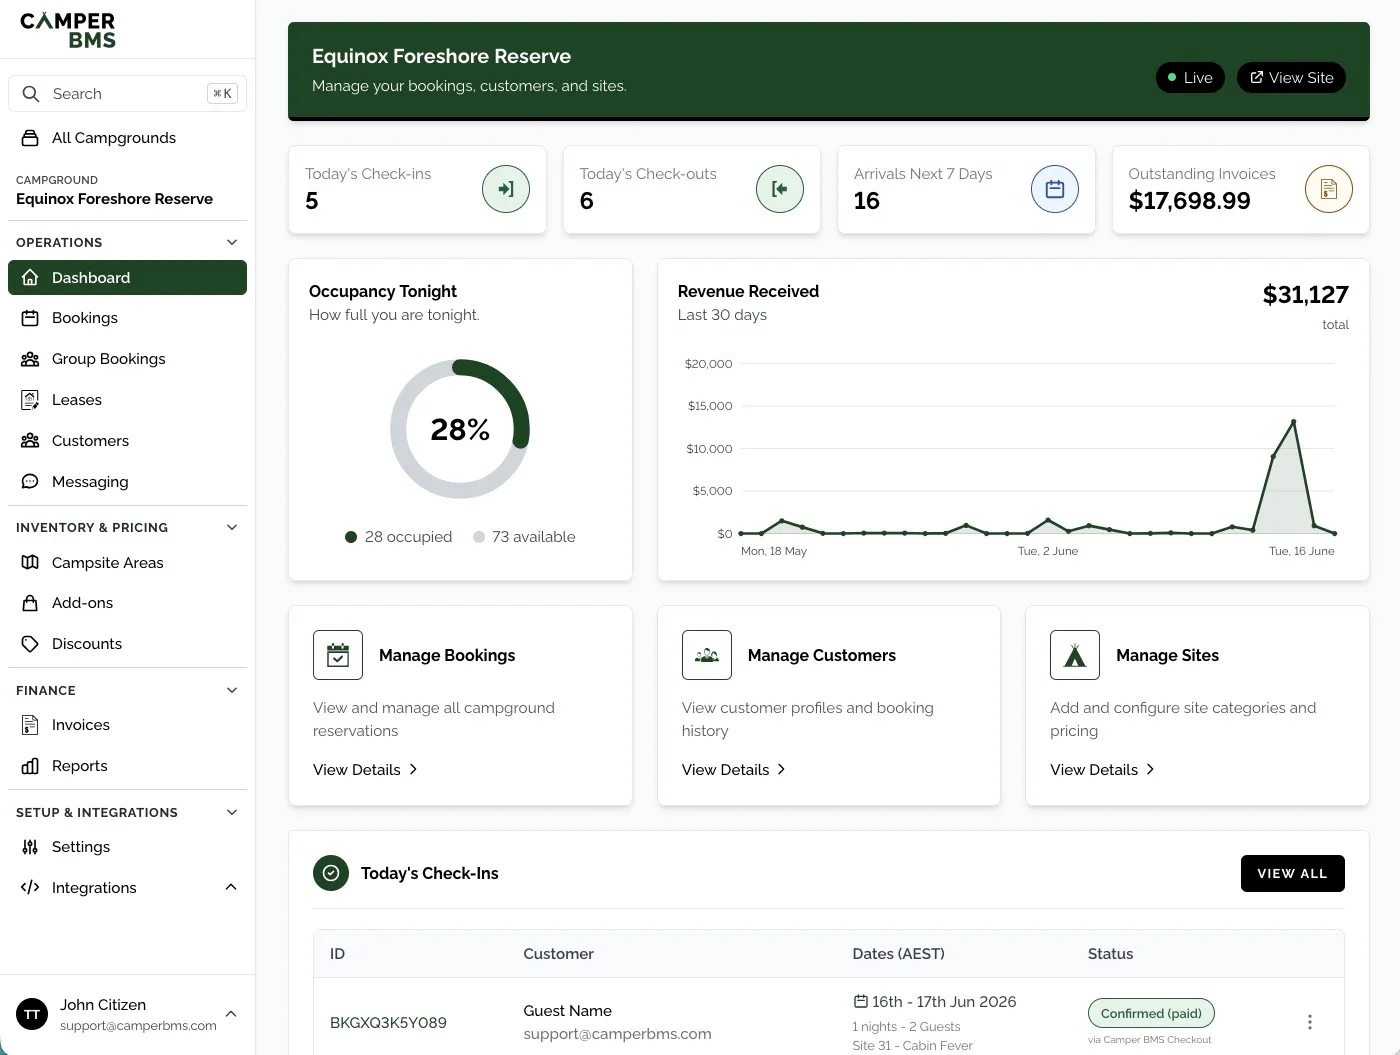Viewport: 1400px width, 1055px height.
Task: Click the Manage Bookings calendar-check icon
Action: [x=338, y=655]
